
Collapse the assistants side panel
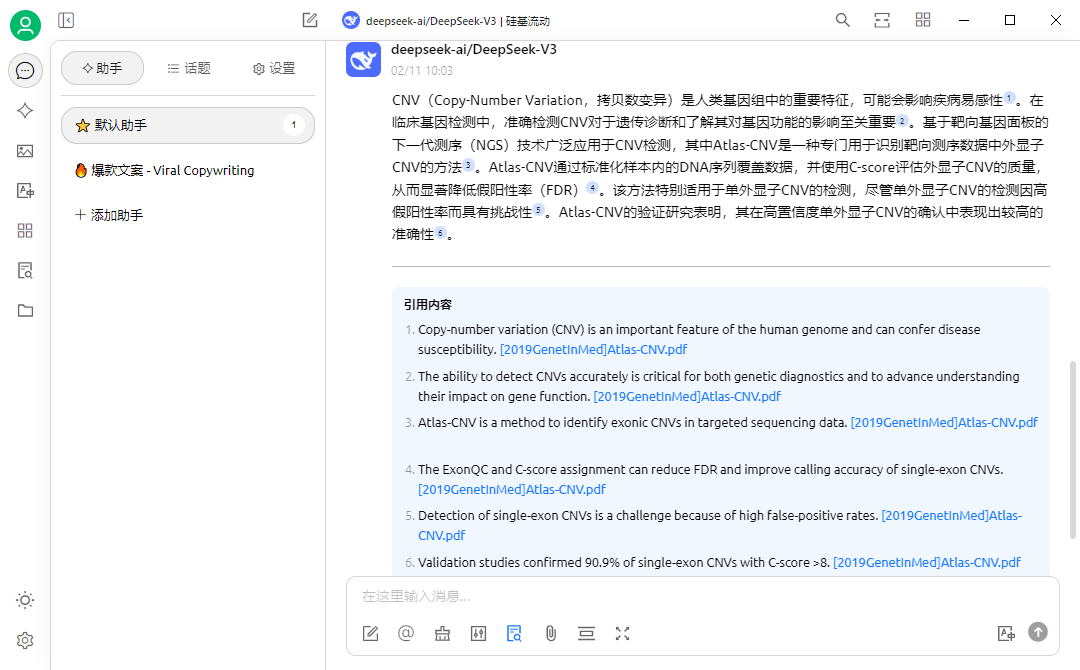[66, 21]
